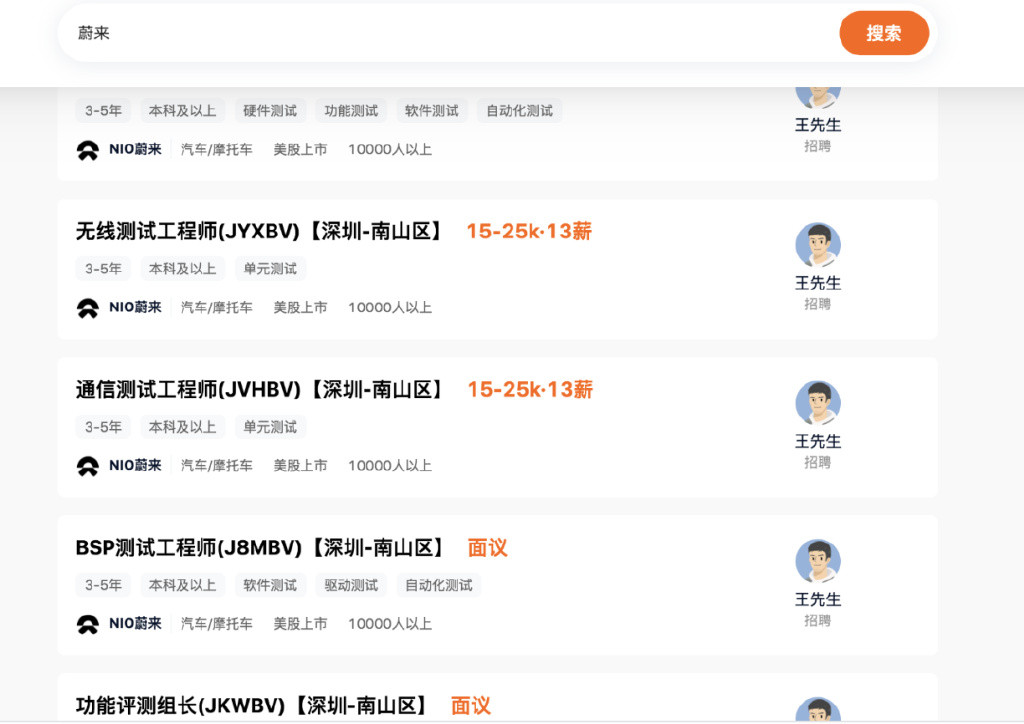Viewport: 1024px width, 724px height.
Task: Click 王先生 name in 通信测试工程师 card
Action: pyautogui.click(x=818, y=442)
